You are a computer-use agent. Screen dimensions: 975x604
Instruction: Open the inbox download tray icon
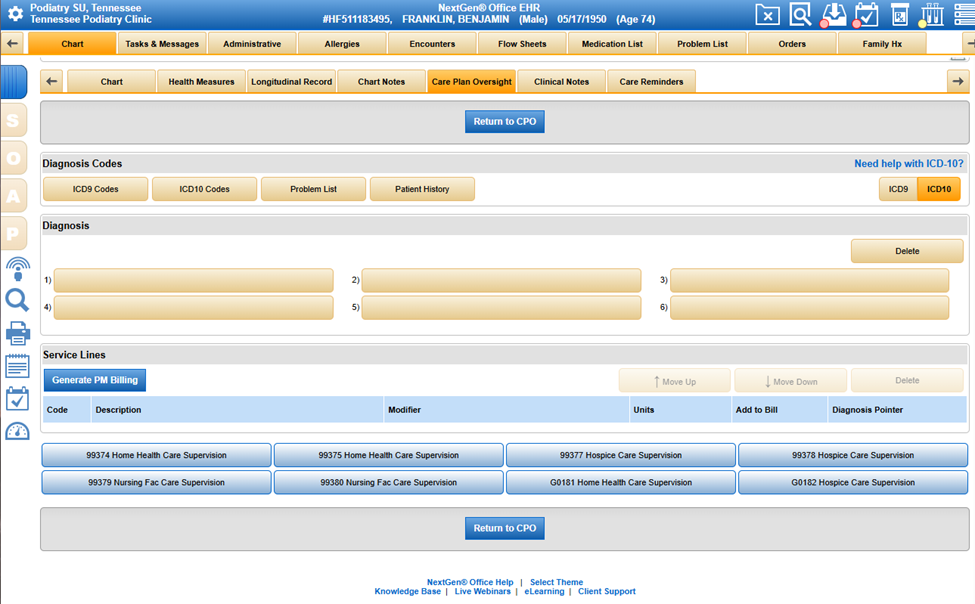(833, 15)
